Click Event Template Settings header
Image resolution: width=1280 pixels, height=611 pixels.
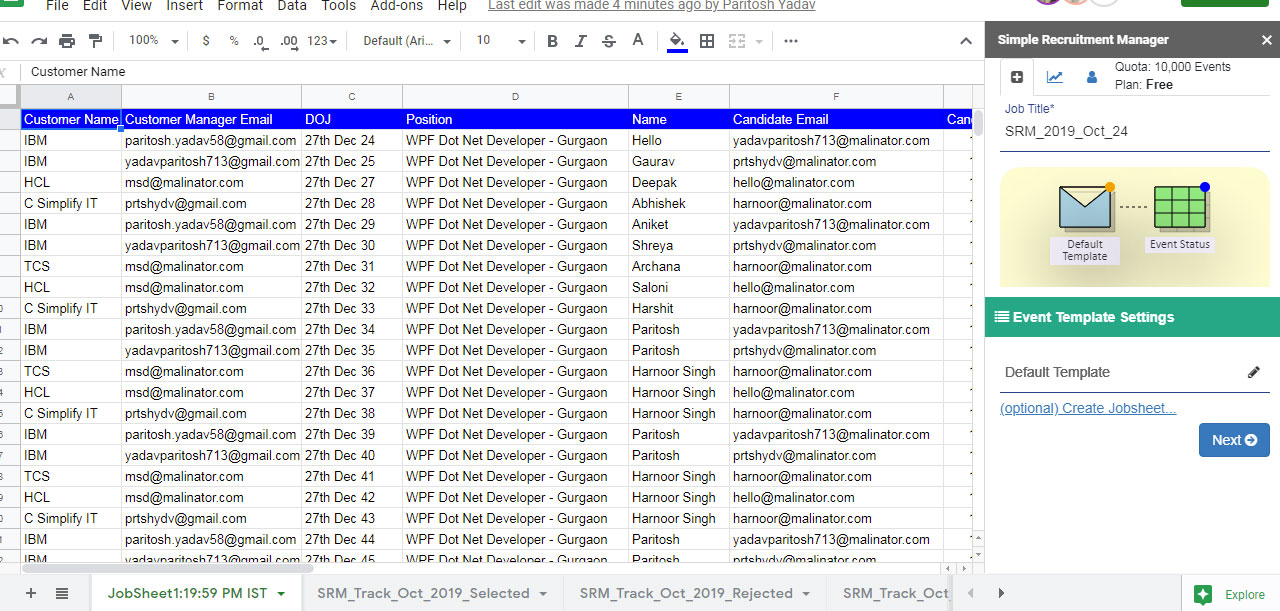tap(1132, 317)
